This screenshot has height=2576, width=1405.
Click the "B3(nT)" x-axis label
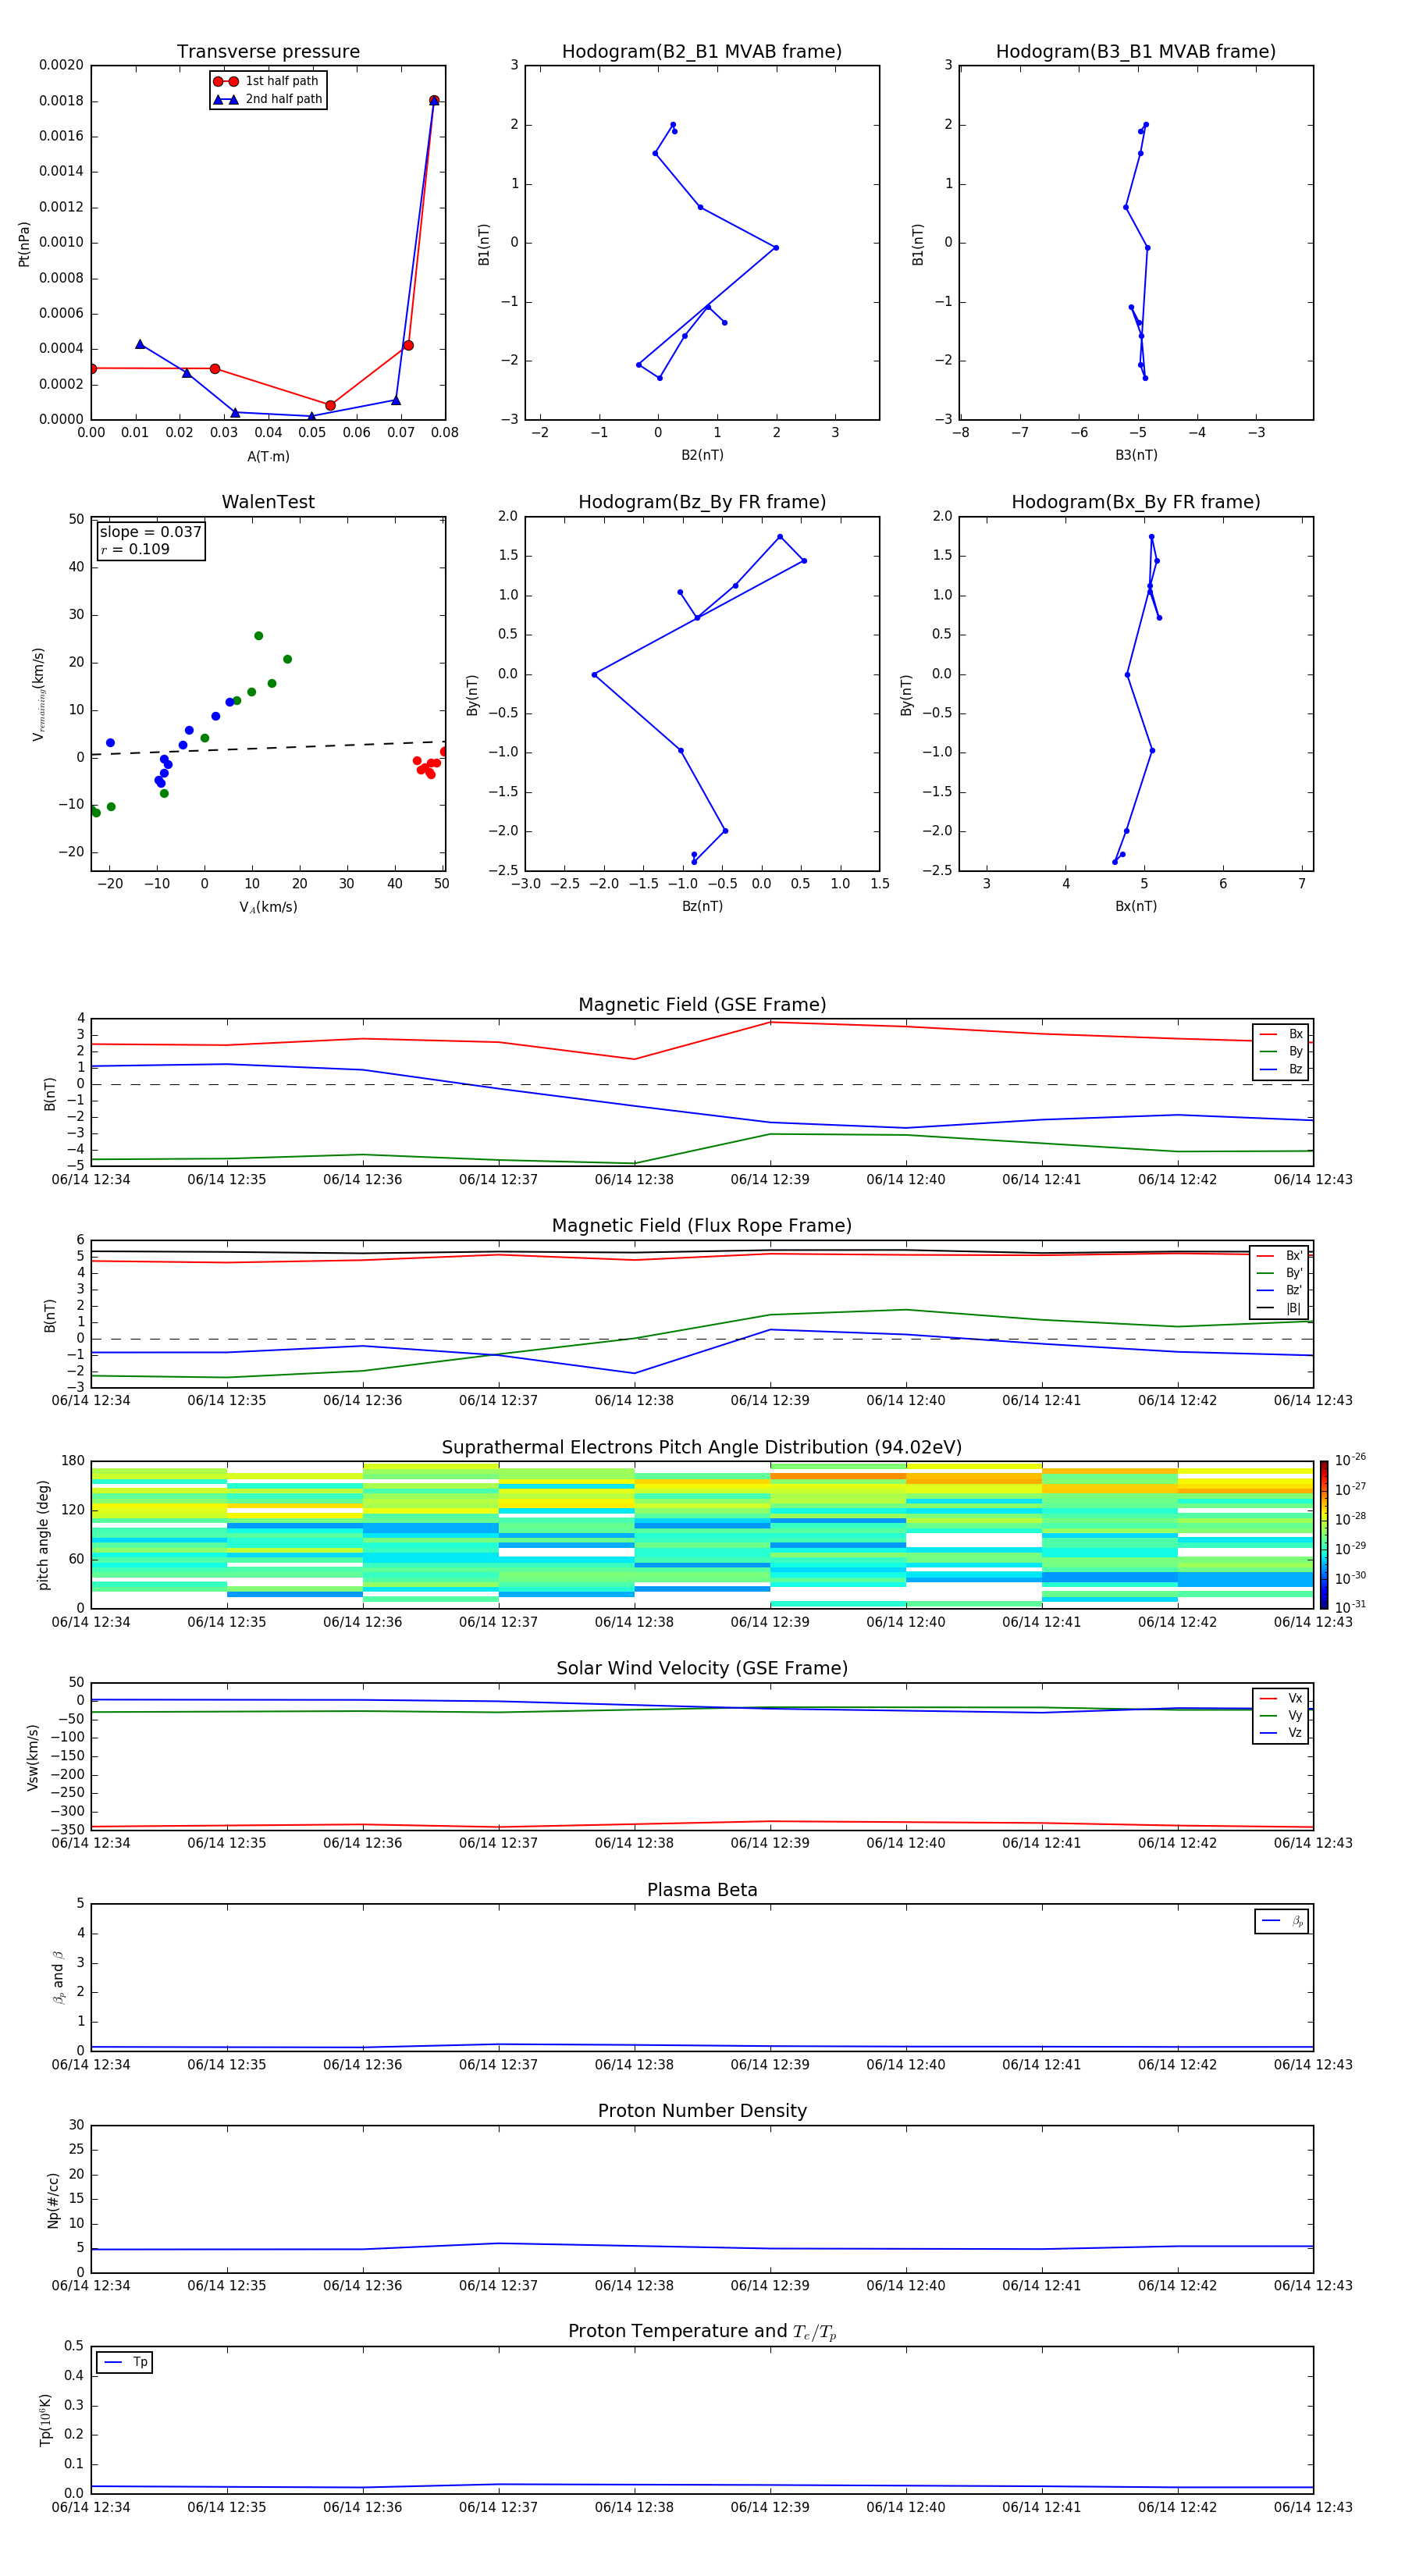(x=1136, y=455)
